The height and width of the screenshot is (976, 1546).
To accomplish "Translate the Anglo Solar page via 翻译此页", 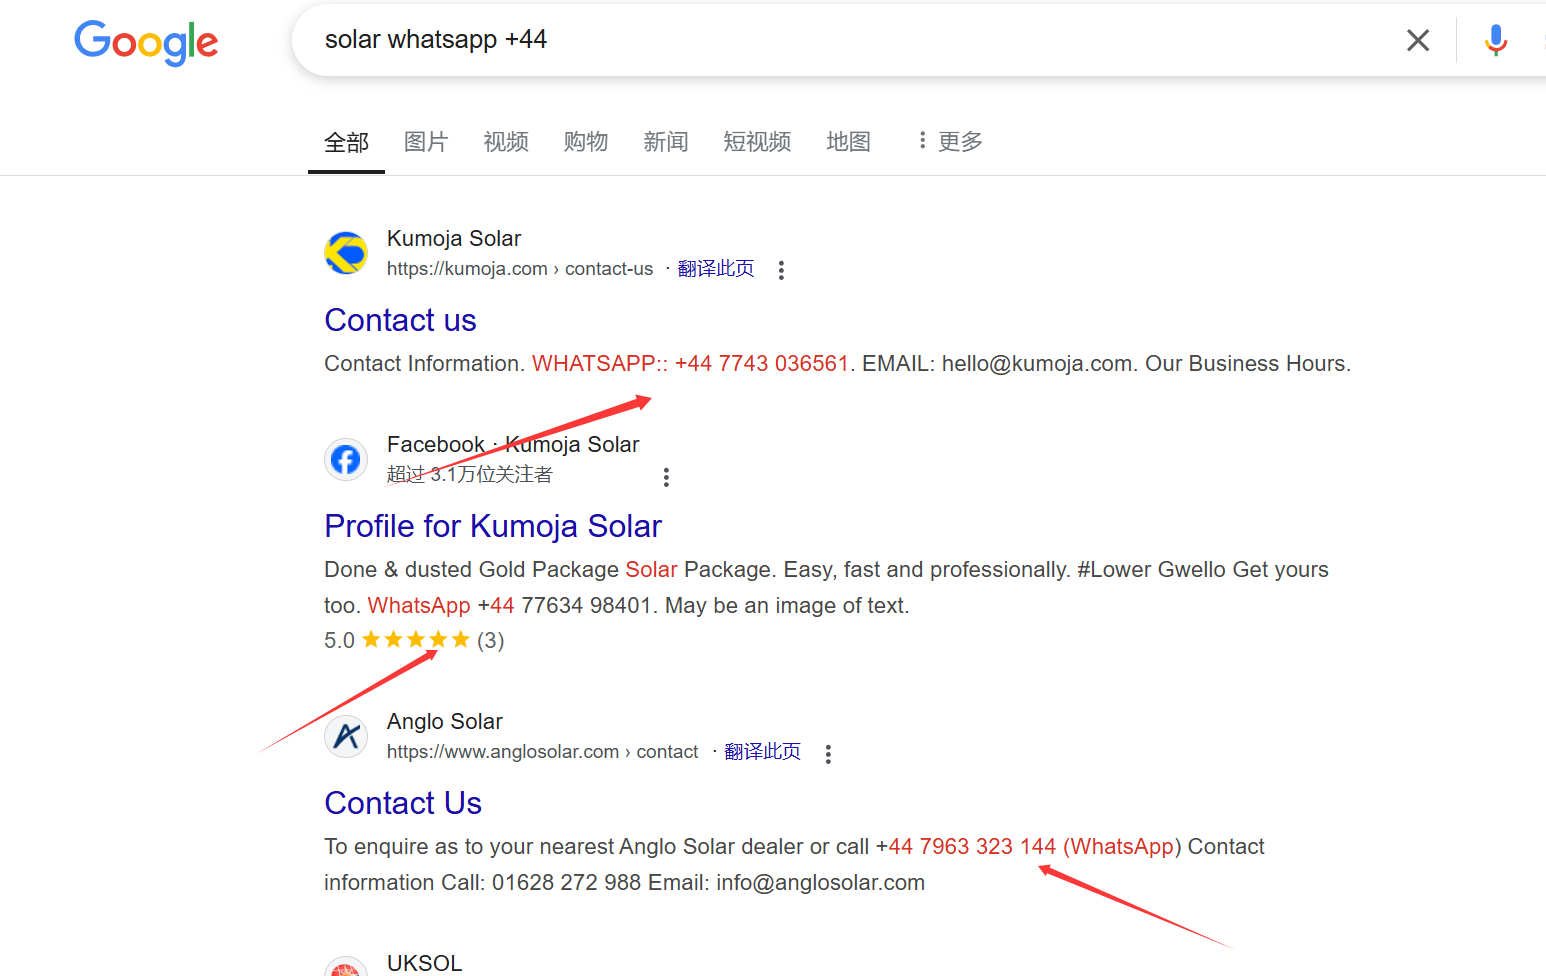I will click(762, 752).
